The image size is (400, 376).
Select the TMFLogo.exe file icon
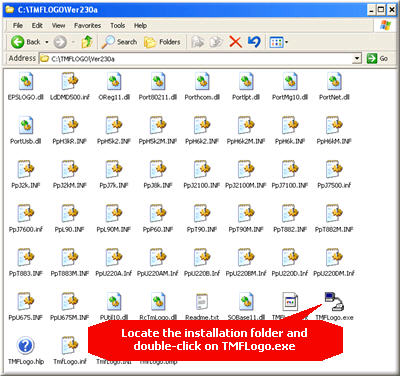(334, 302)
